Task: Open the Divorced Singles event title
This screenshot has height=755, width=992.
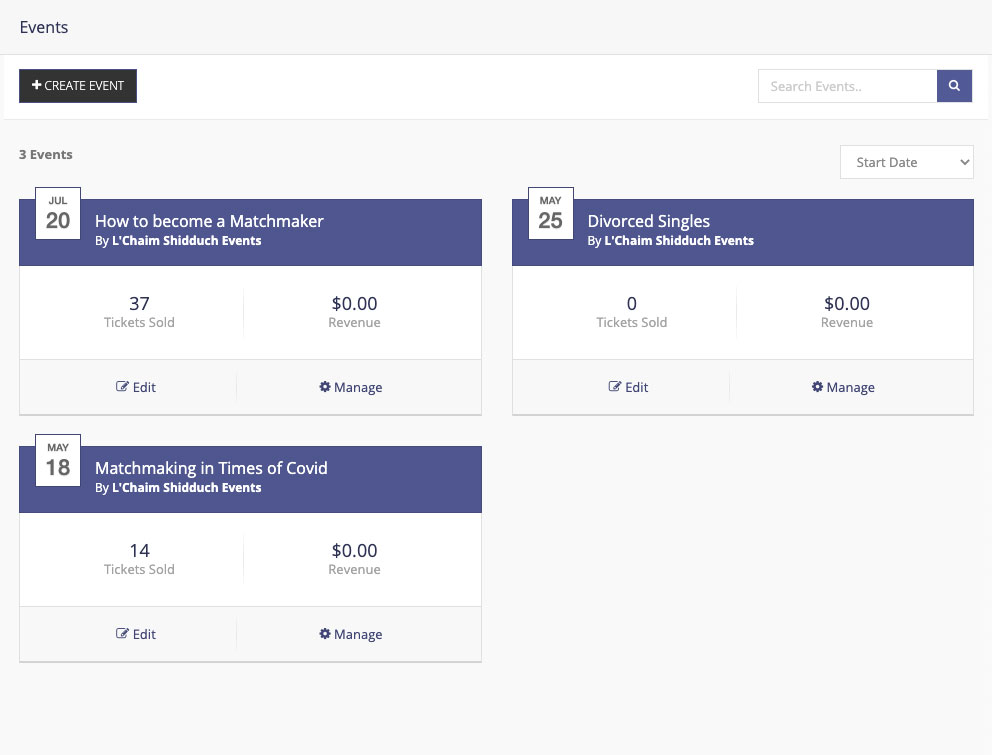Action: [x=648, y=221]
